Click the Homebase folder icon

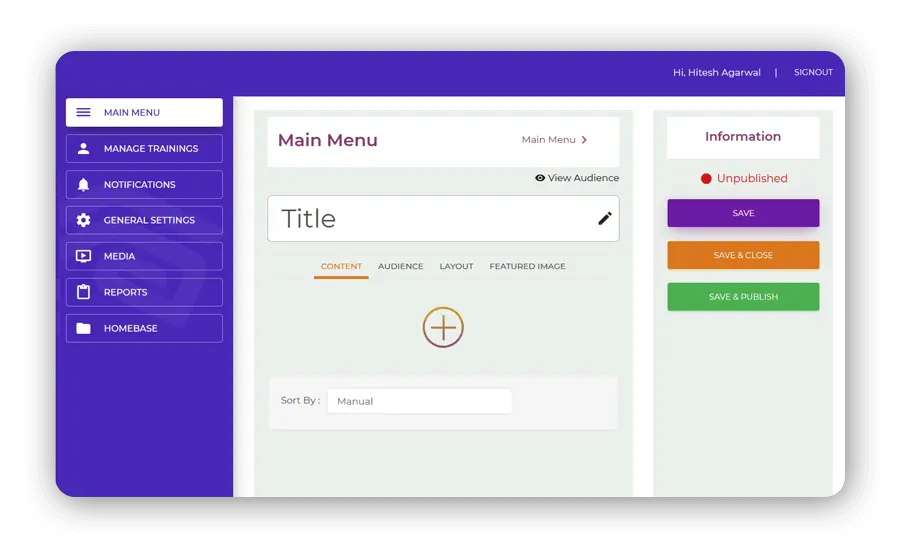pos(84,328)
